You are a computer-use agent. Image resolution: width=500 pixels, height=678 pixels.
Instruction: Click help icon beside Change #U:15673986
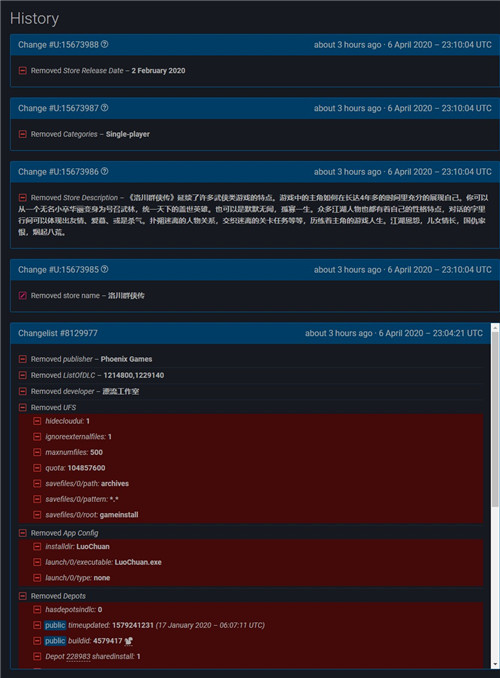[105, 172]
